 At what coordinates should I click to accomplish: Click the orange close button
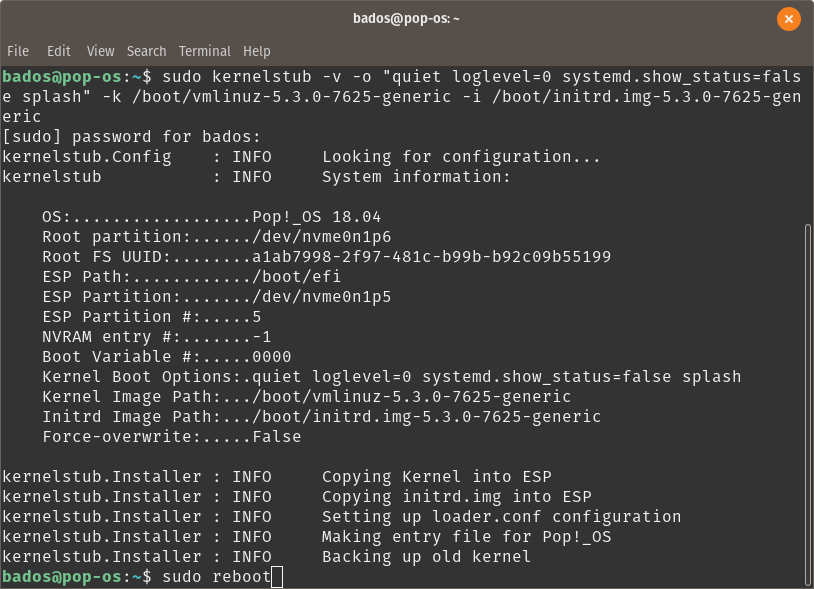click(x=789, y=18)
